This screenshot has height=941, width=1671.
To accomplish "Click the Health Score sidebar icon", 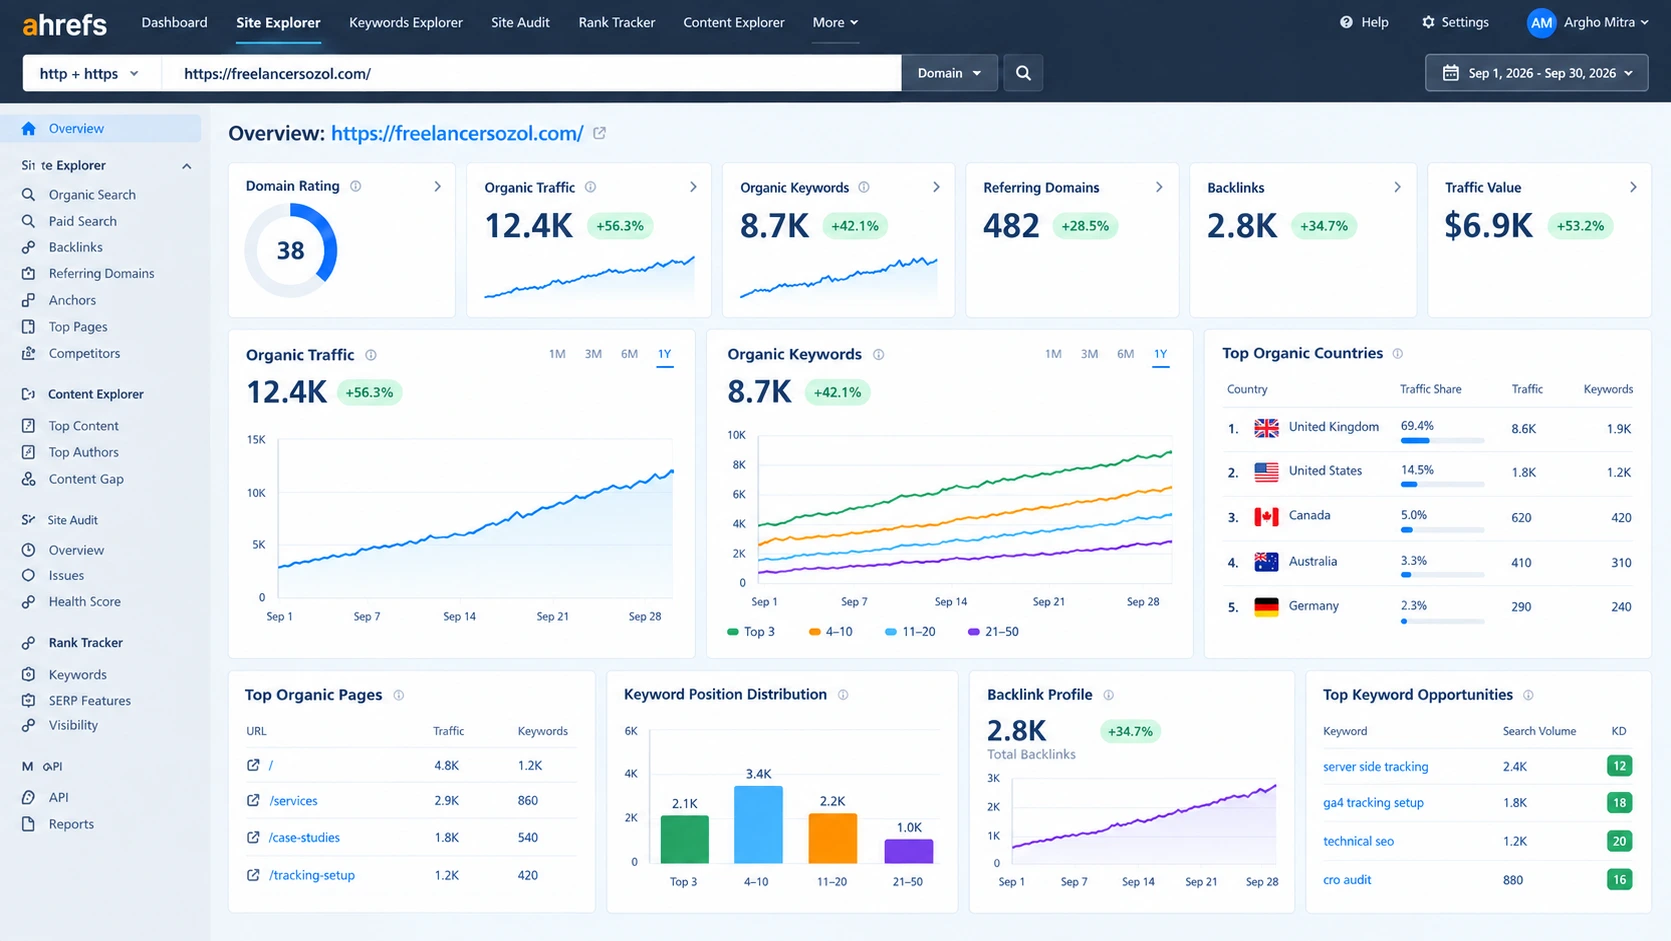I will 28,601.
